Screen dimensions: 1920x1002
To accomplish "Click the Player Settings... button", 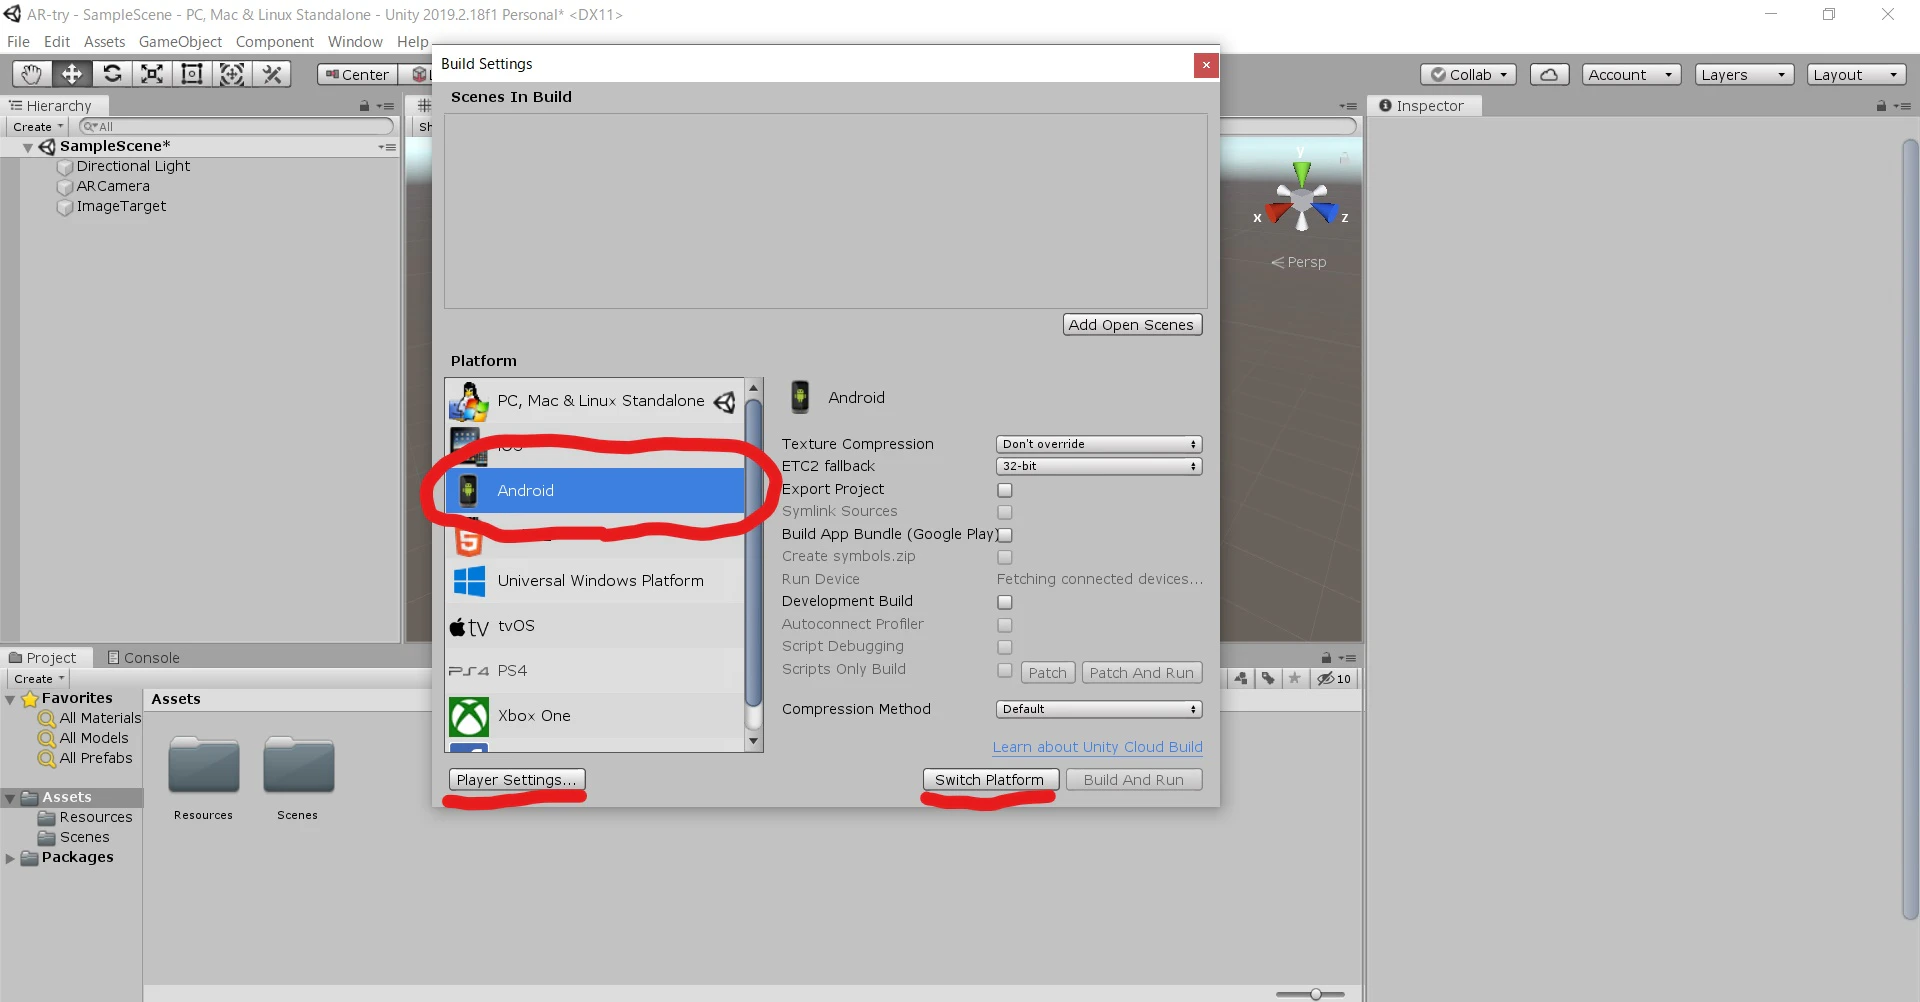I will pos(517,780).
